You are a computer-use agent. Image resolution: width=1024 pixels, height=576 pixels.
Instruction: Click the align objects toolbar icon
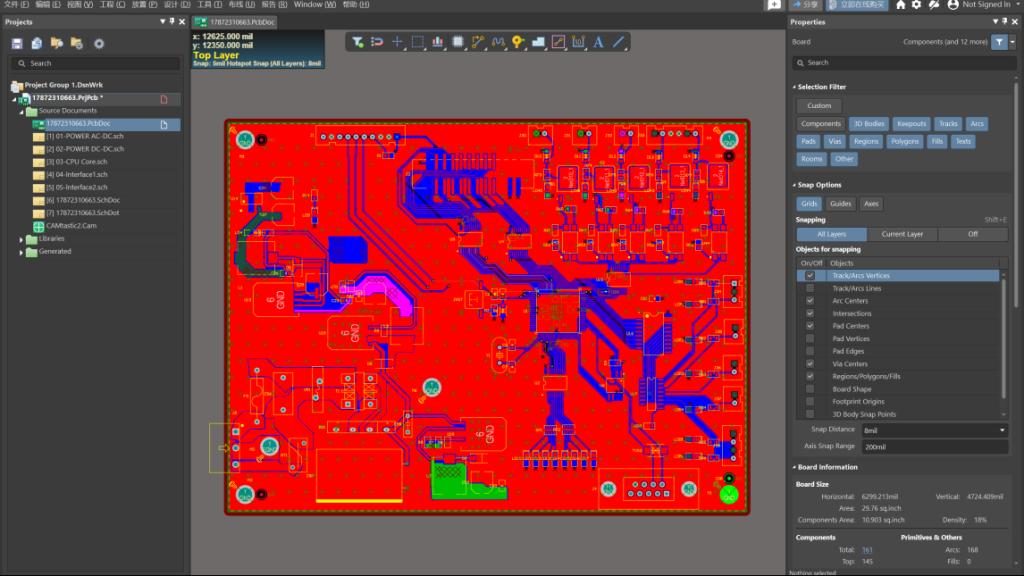click(x=438, y=42)
